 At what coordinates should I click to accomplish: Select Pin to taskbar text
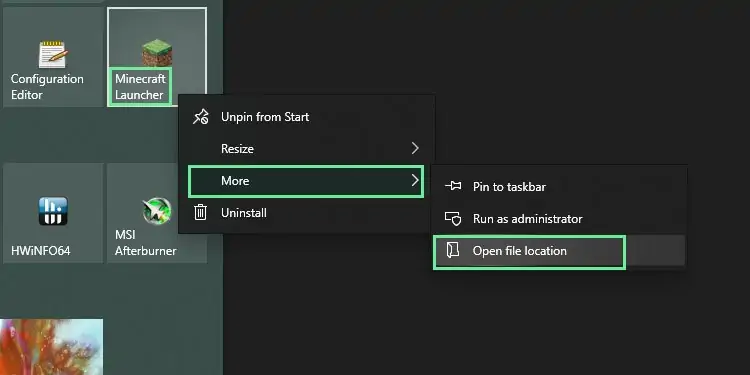[509, 187]
